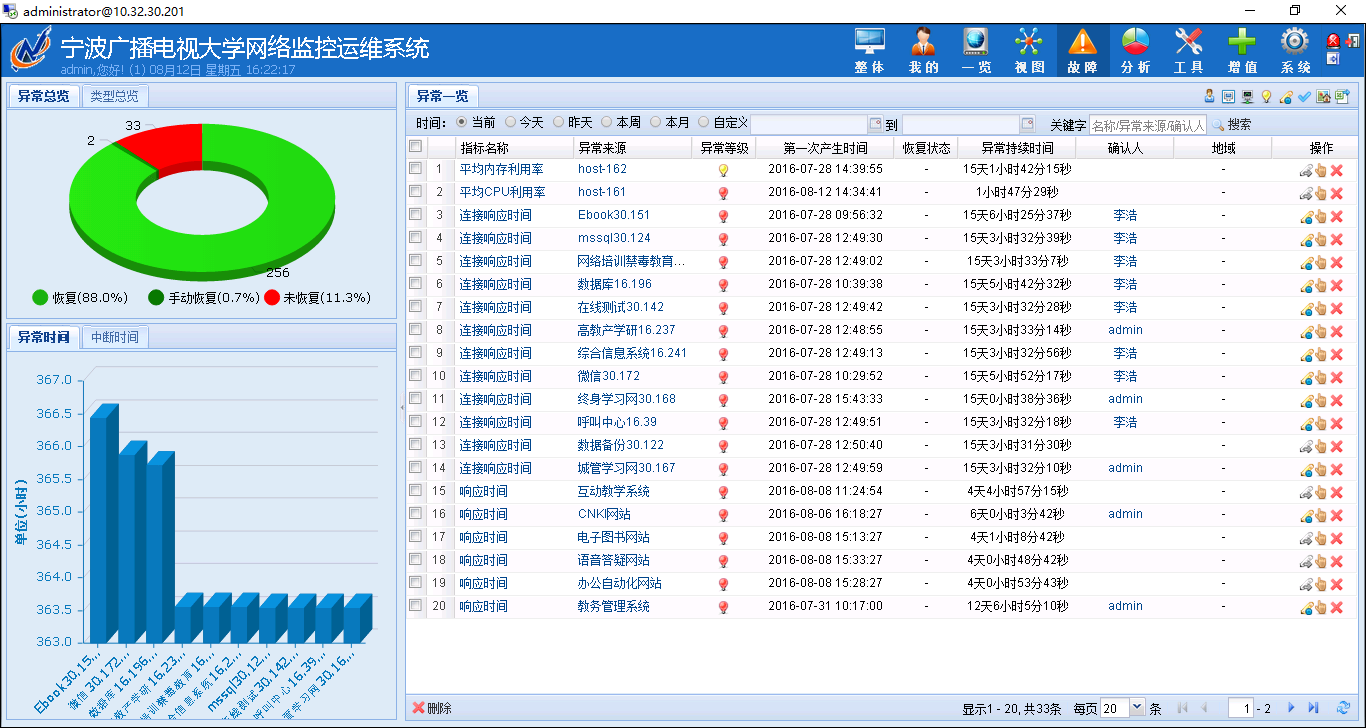Open host-162 source link
1366x728 pixels.
[x=602, y=170]
